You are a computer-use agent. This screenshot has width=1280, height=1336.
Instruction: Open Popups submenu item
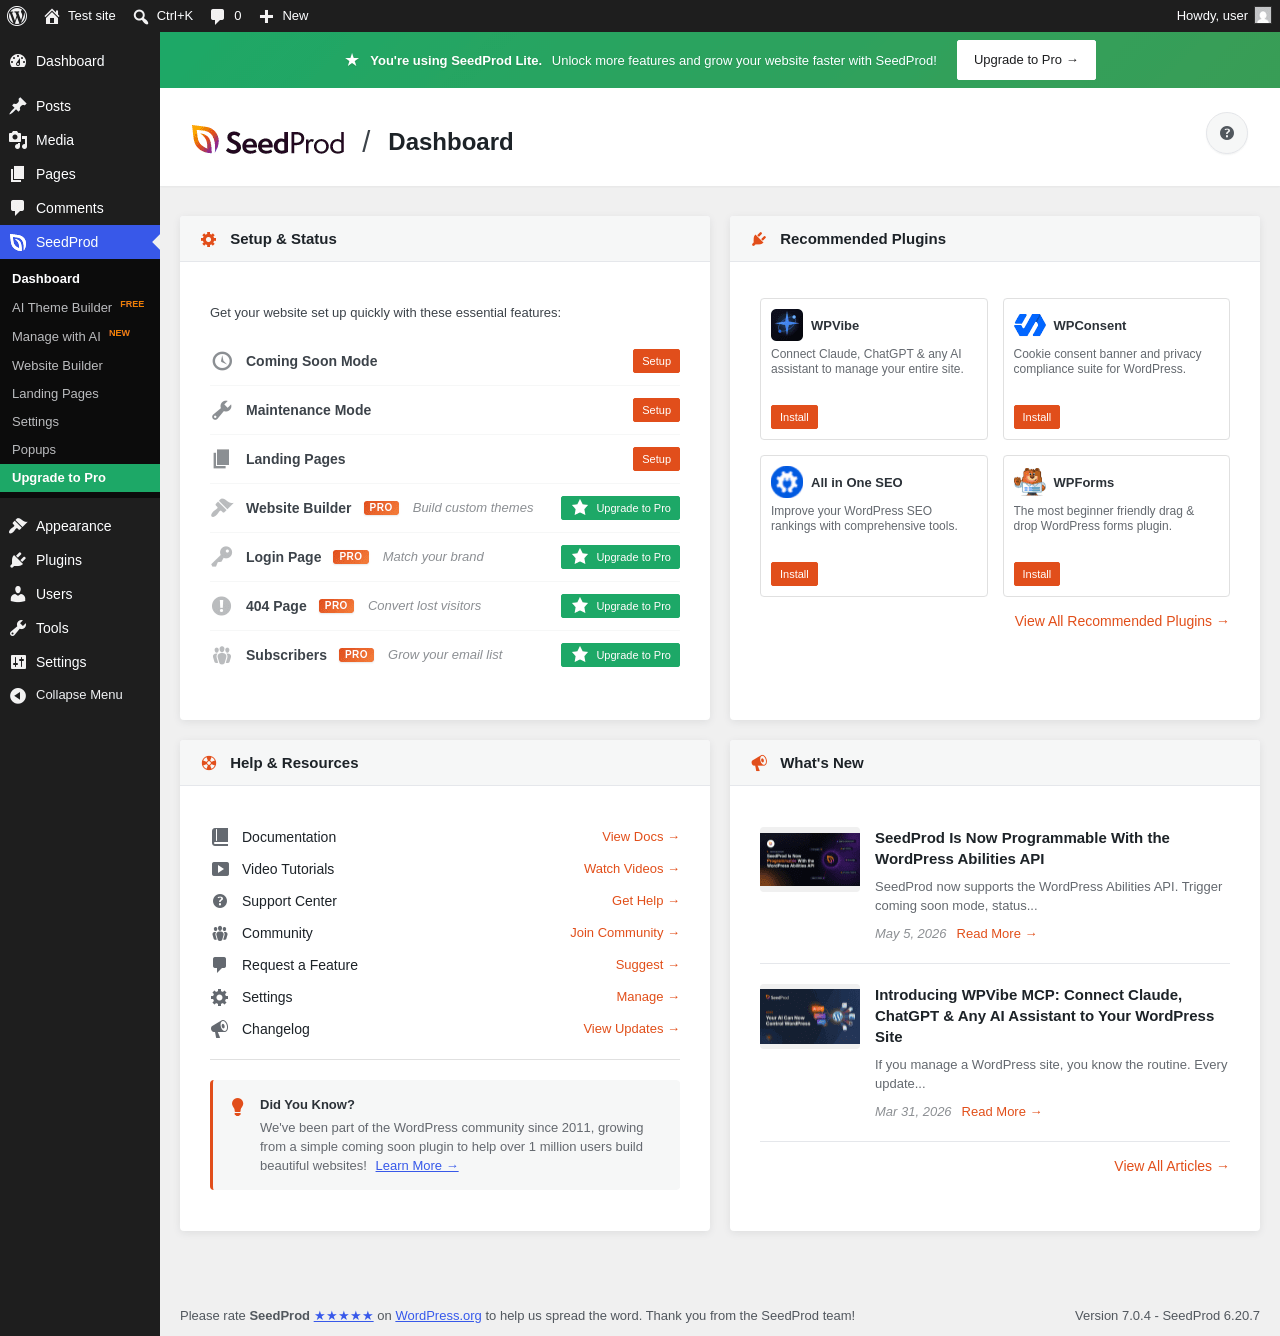(x=80, y=449)
